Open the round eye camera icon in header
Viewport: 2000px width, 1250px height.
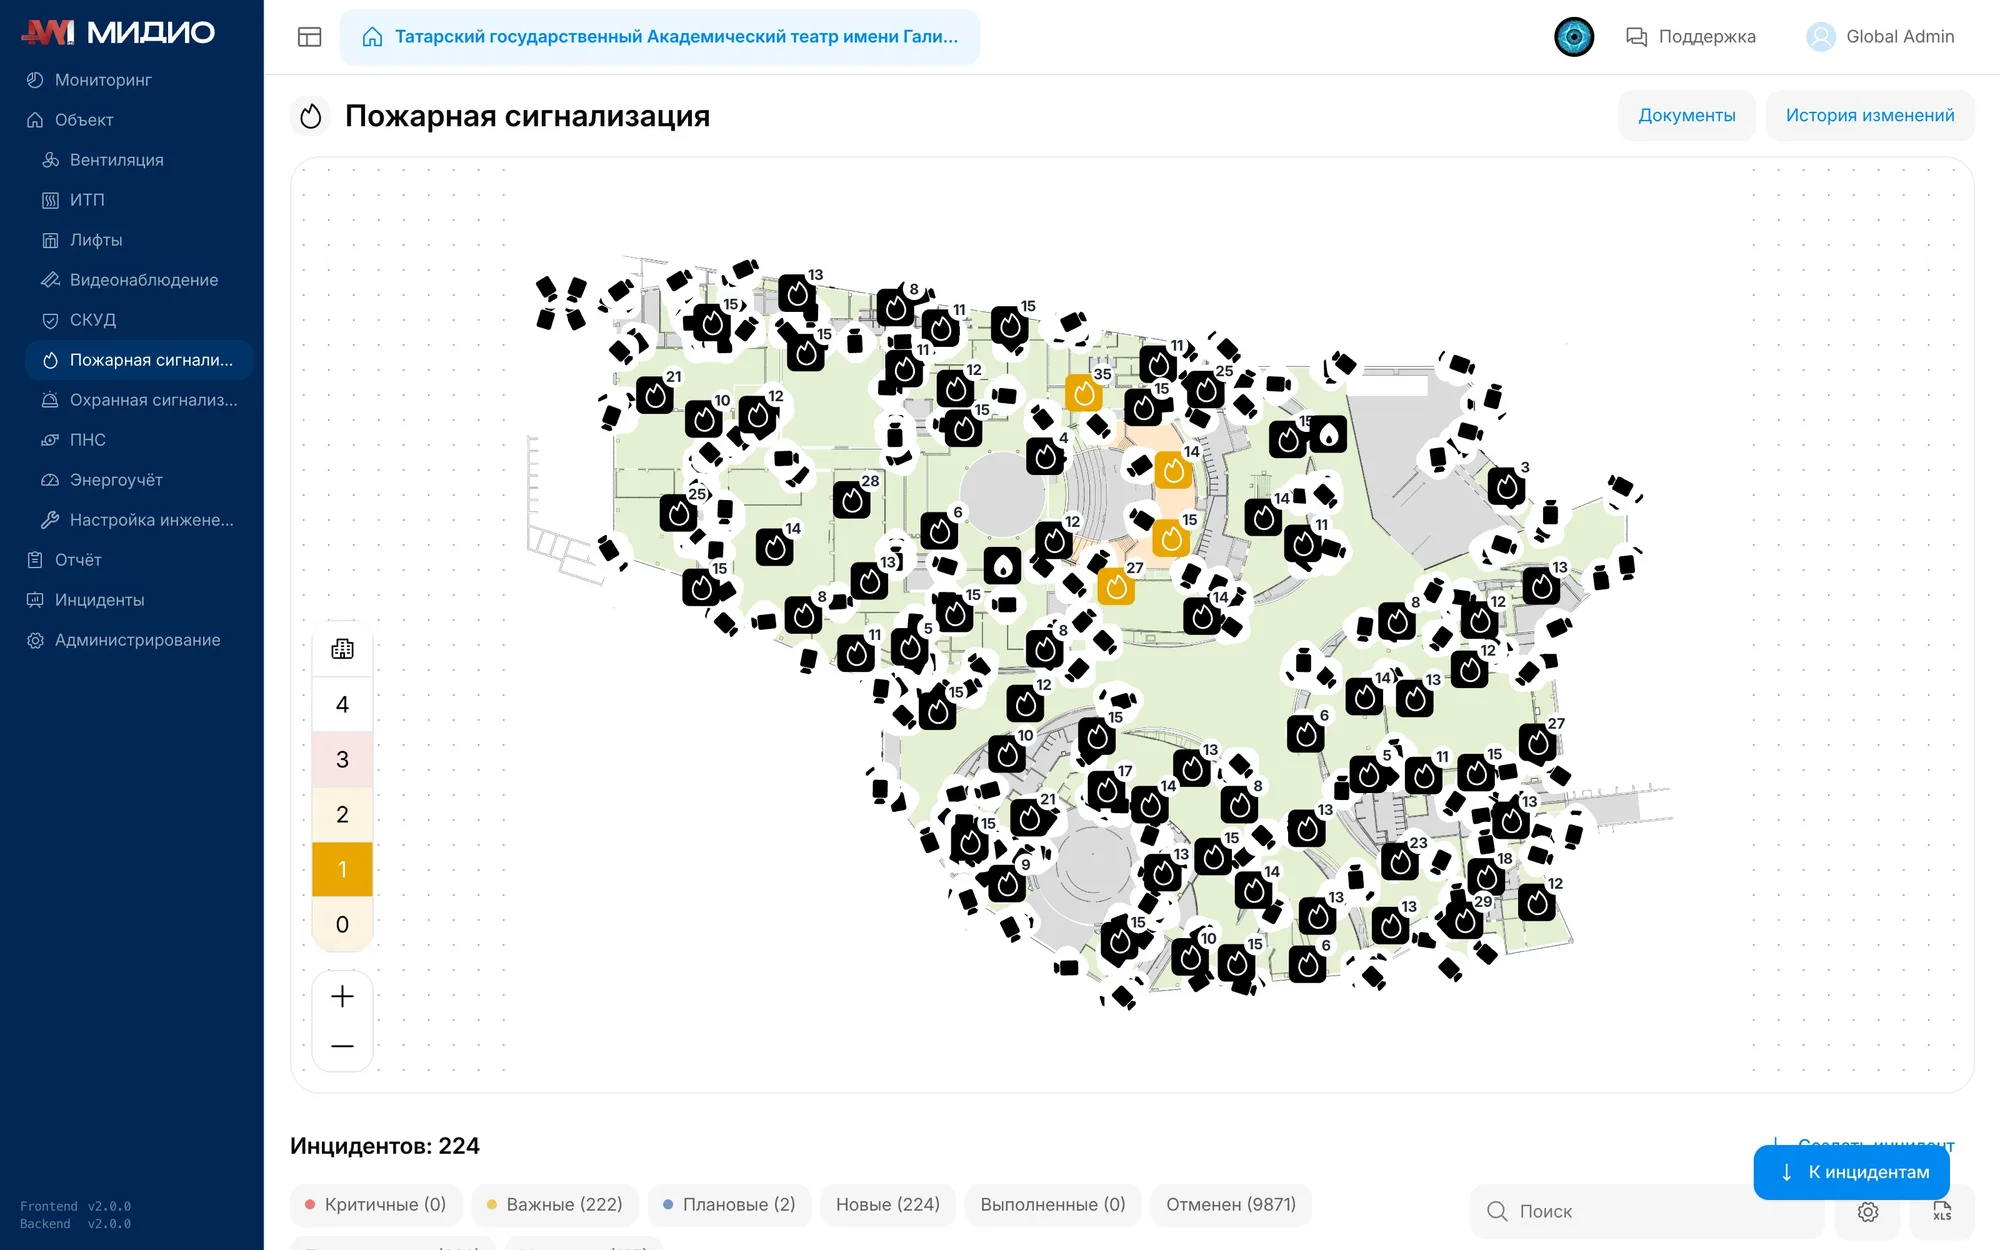[1574, 37]
